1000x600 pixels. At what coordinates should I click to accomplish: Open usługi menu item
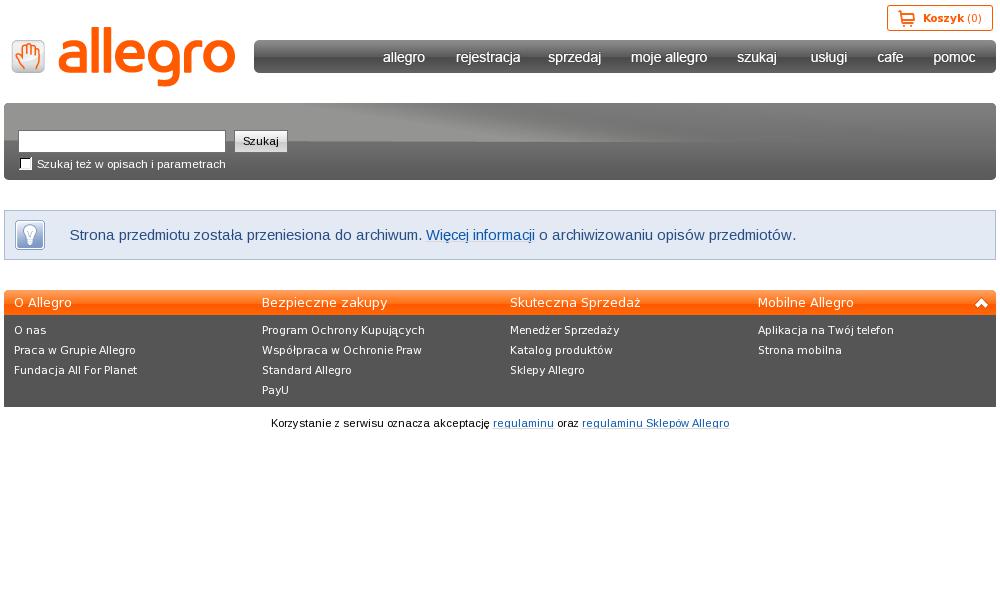click(828, 57)
